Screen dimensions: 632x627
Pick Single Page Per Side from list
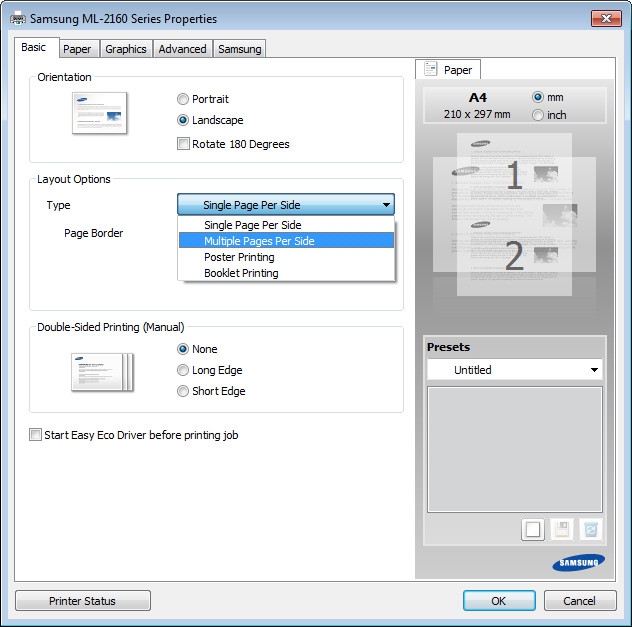coord(286,225)
